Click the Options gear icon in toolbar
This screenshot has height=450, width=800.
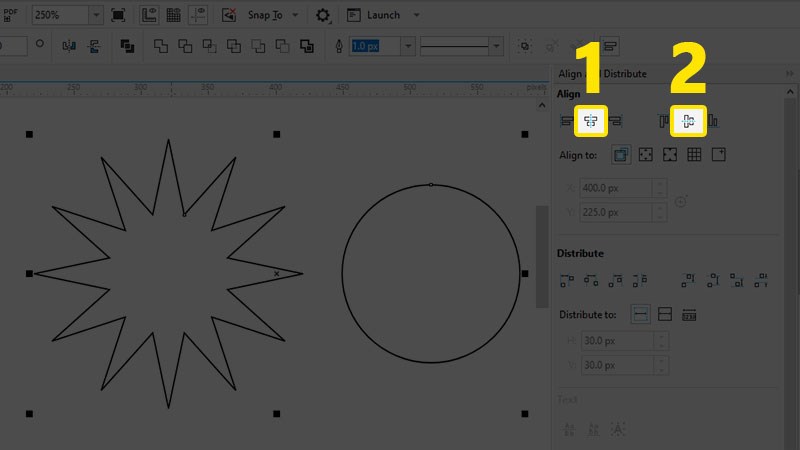323,15
